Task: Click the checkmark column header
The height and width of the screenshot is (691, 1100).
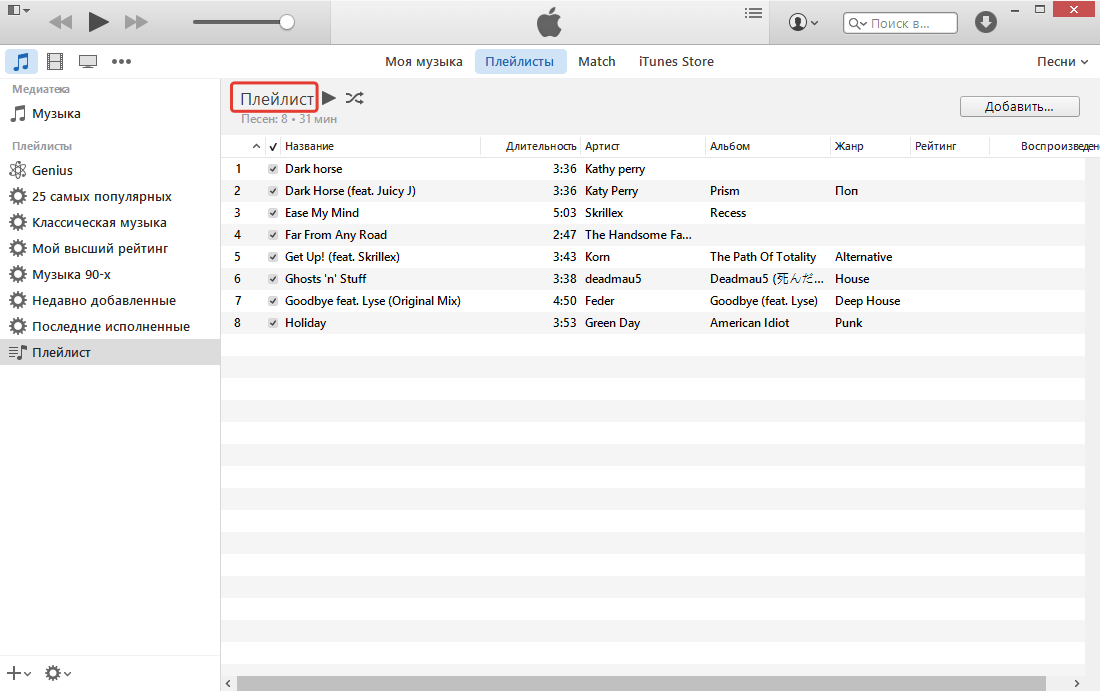Action: click(x=274, y=146)
